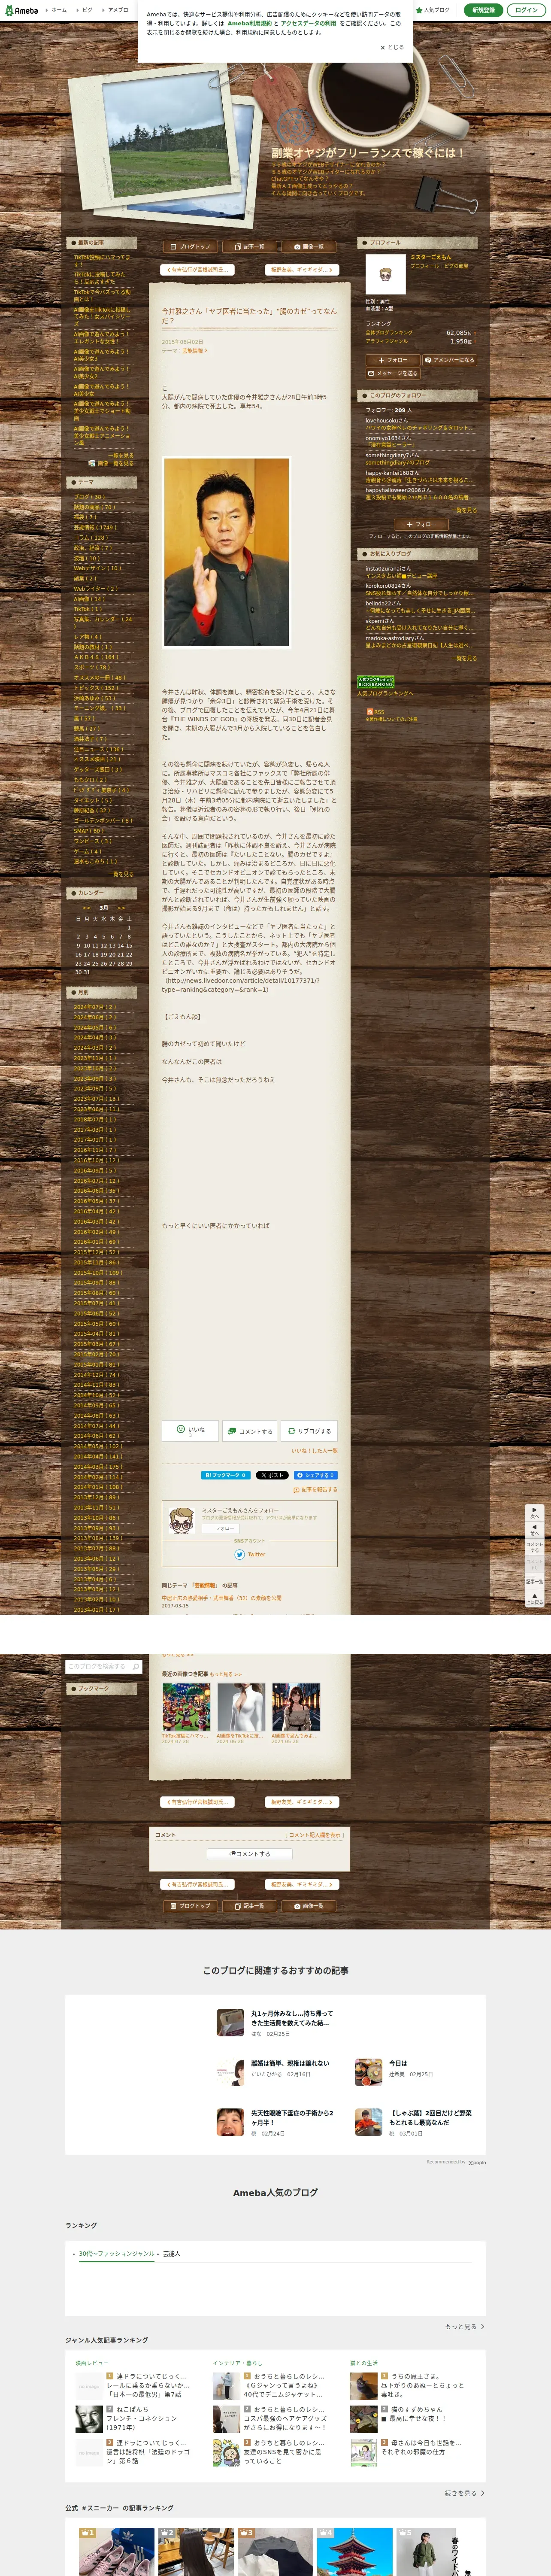Click the 新規登録 button
Screen dimensions: 551x2576
(483, 10)
